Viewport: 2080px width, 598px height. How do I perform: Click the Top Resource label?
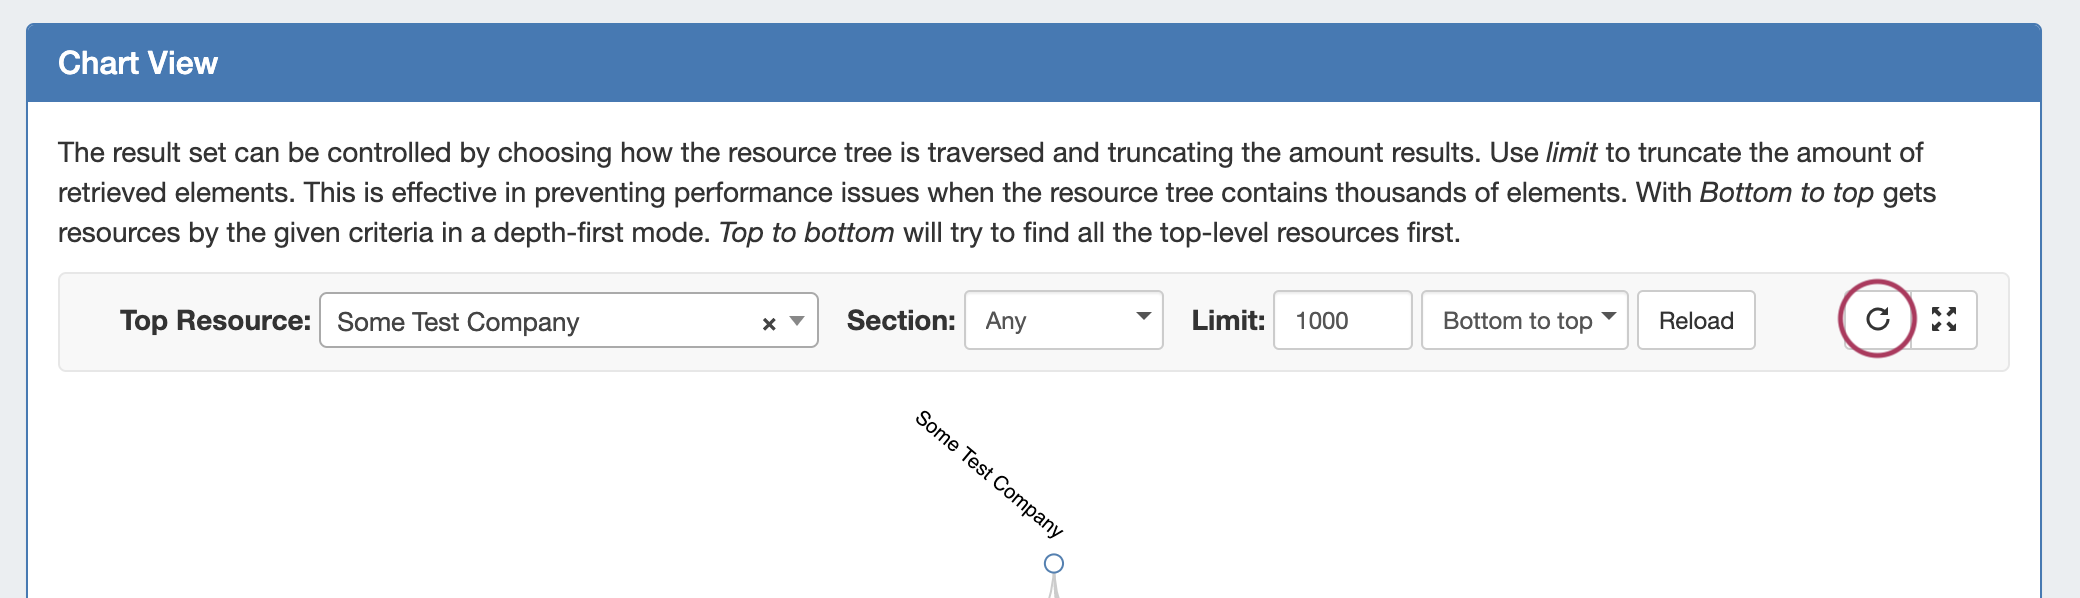pos(215,321)
